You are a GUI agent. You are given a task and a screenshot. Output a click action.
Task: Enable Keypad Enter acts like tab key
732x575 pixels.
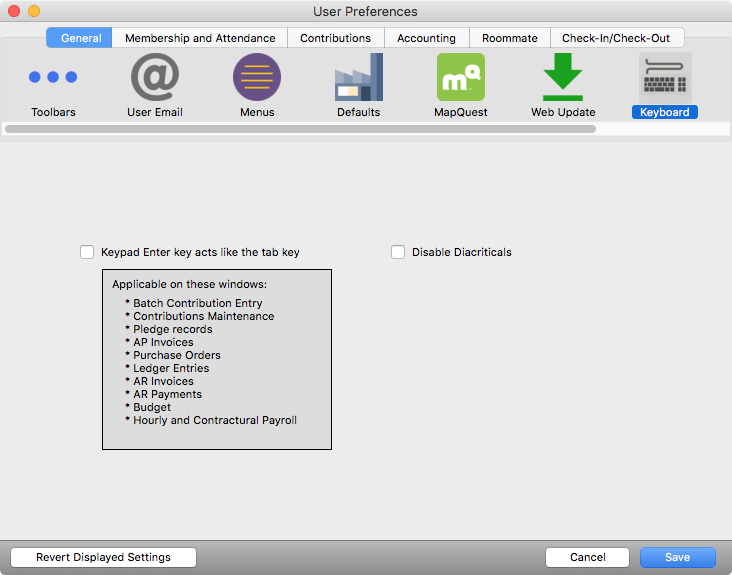coord(87,252)
